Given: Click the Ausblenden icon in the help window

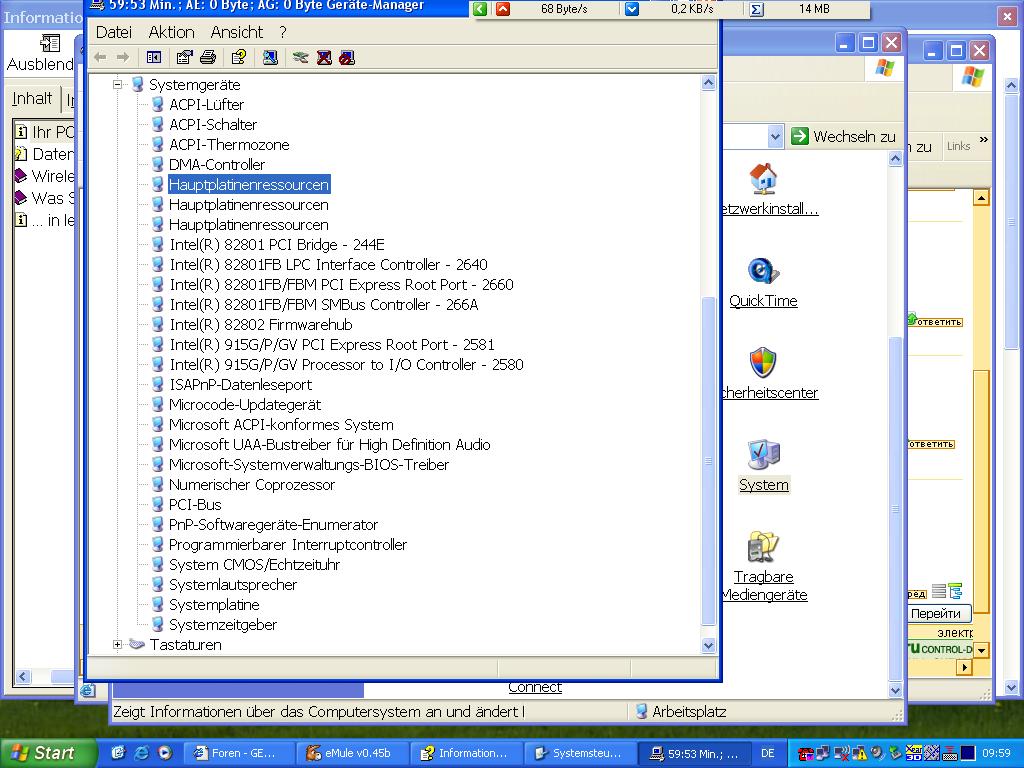Looking at the screenshot, I should click(50, 44).
